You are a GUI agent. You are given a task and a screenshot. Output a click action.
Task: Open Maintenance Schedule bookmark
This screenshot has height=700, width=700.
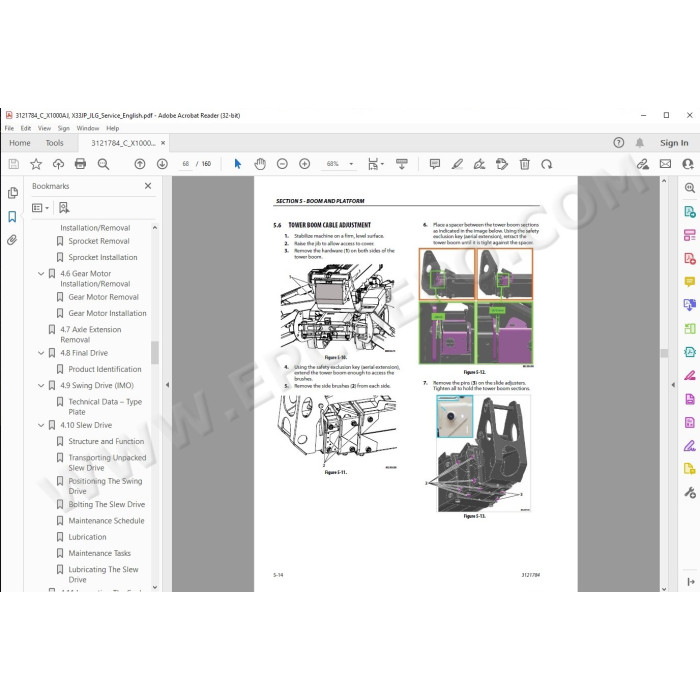click(106, 521)
